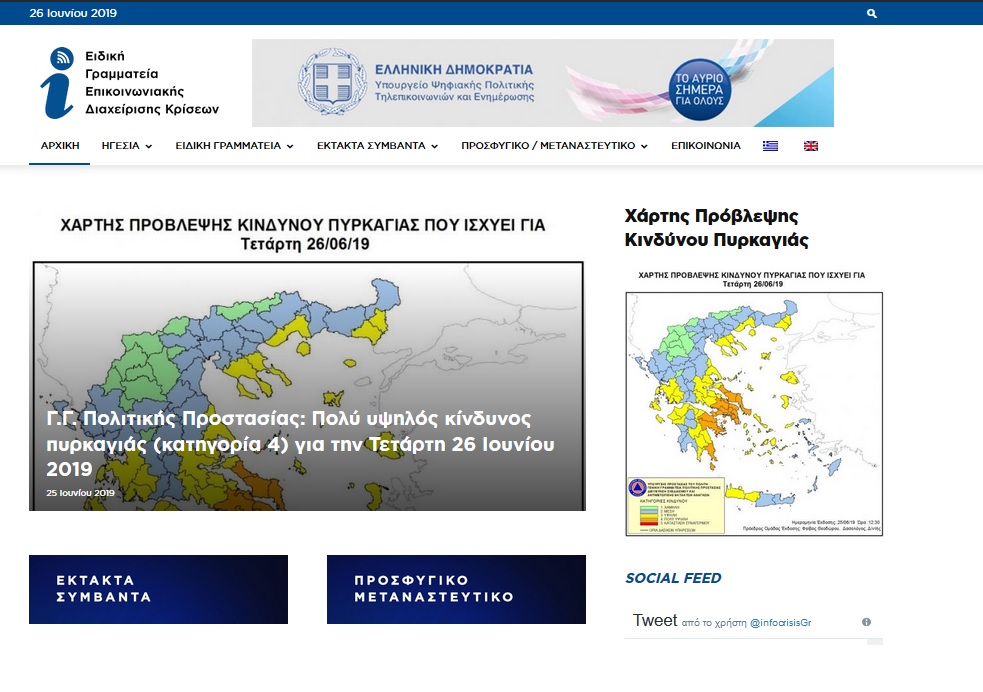The height and width of the screenshot is (692, 983).
Task: Click the ΠΡΟΣΦΥΓΙΚΟ ΜΕΤΑΝΑΣΤΕΥΤΙΚΟ blue banner button
Action: click(456, 589)
